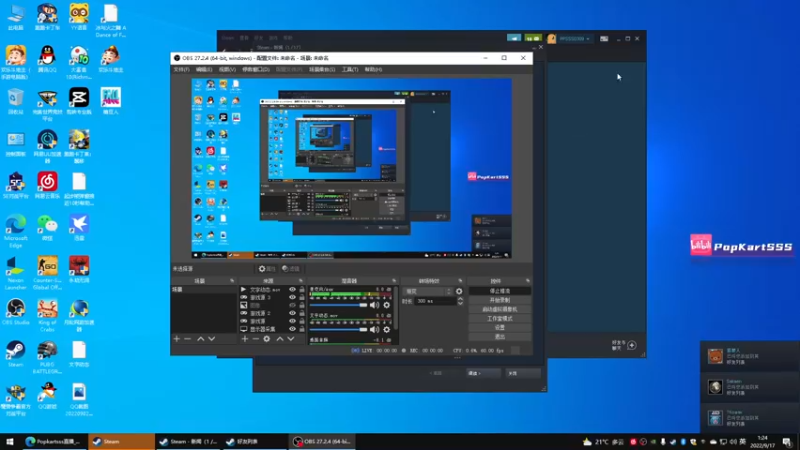Click the transition duration stepper arrows
This screenshot has width=800, height=450.
[460, 302]
